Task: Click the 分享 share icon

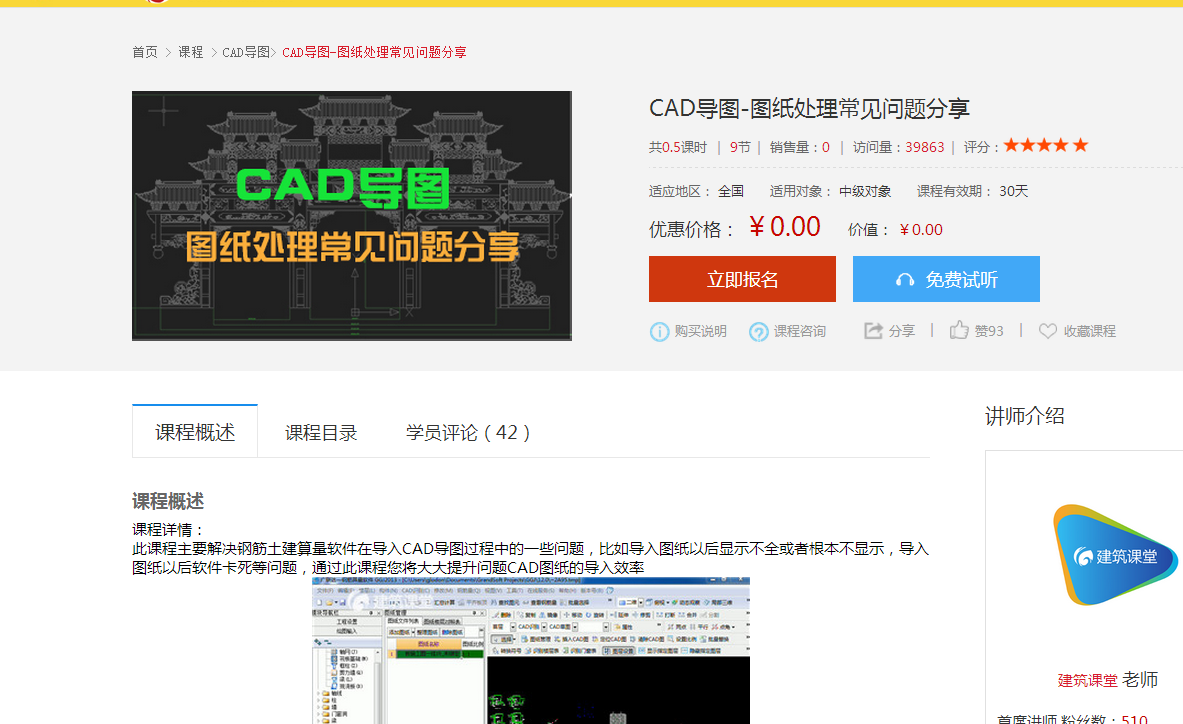Action: pos(872,330)
